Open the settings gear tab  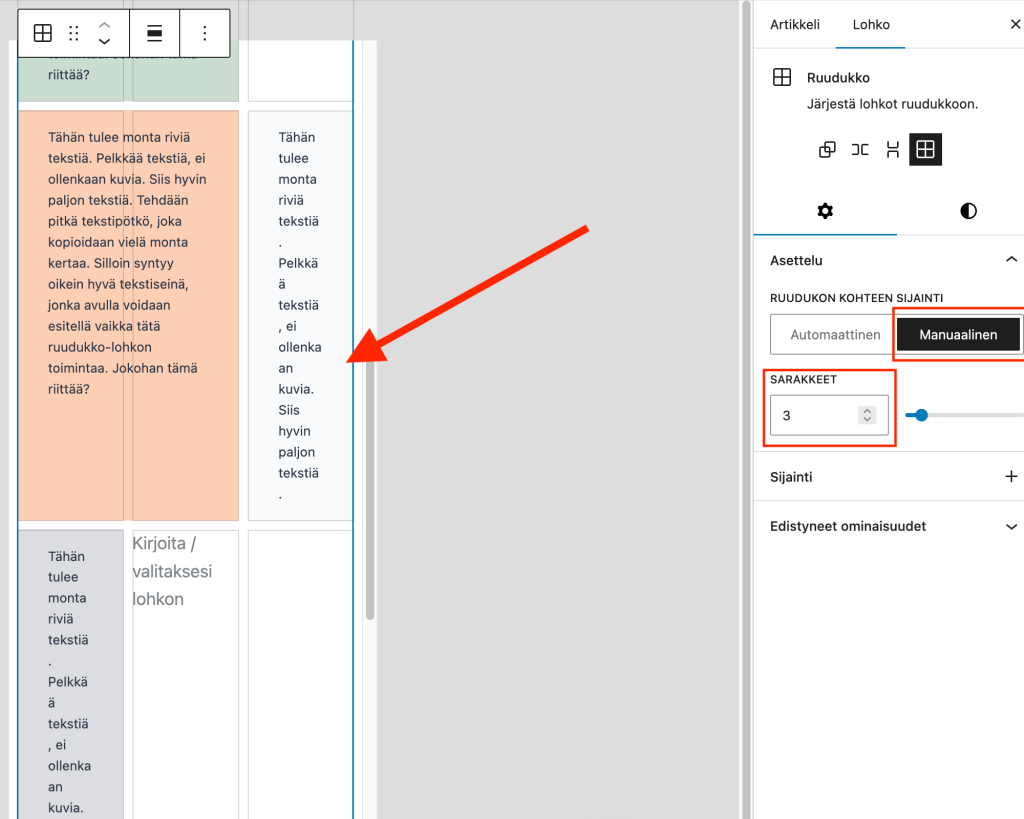pyautogui.click(x=825, y=211)
